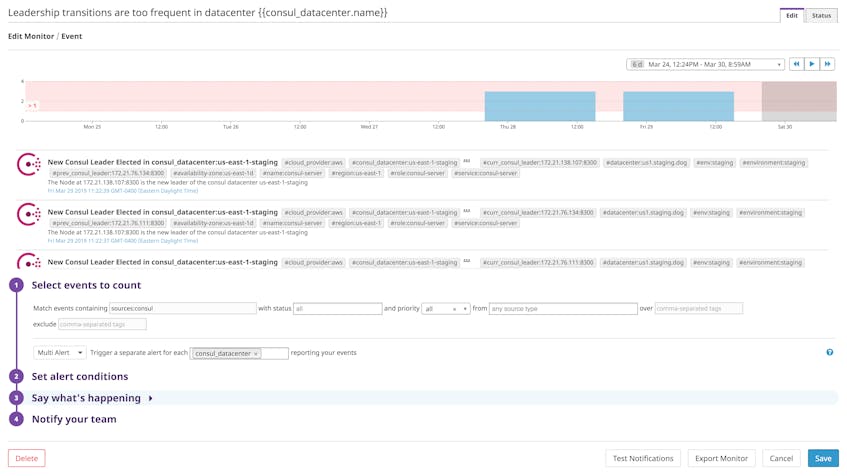Clear the priority selection with the x
847x476 pixels.
454,309
